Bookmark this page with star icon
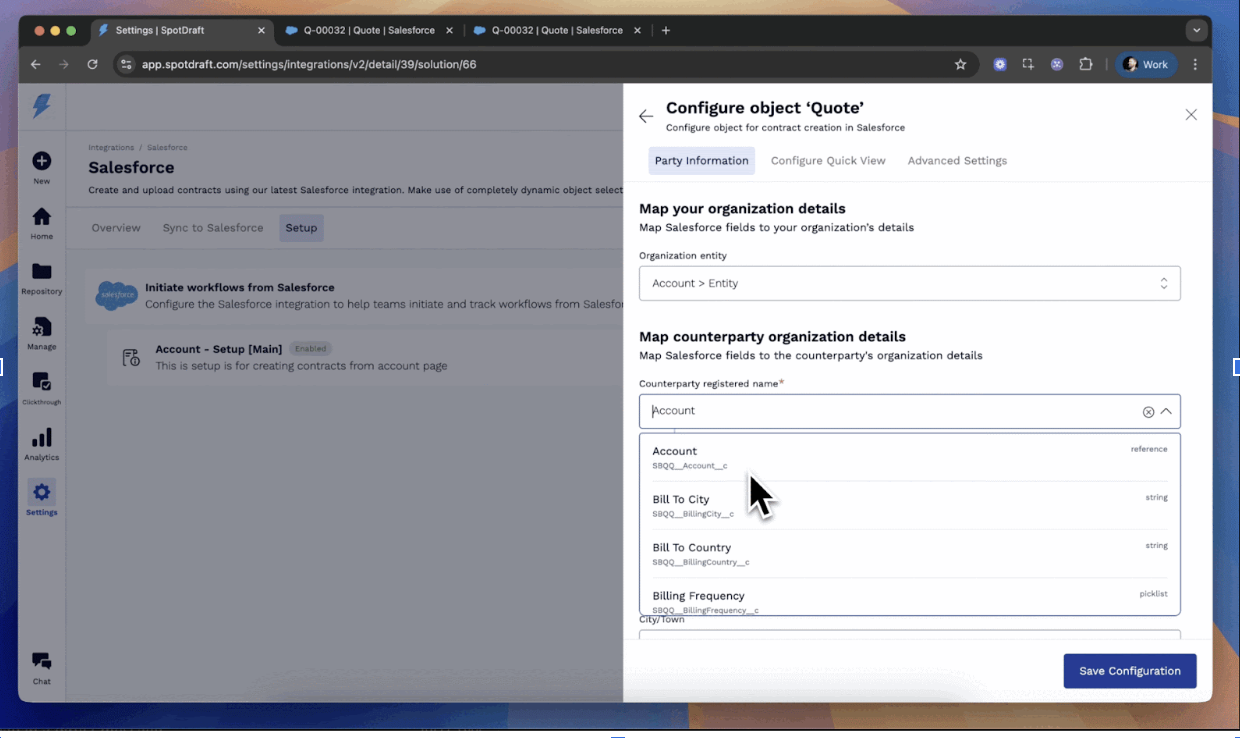The width and height of the screenshot is (1240, 738). 960,64
